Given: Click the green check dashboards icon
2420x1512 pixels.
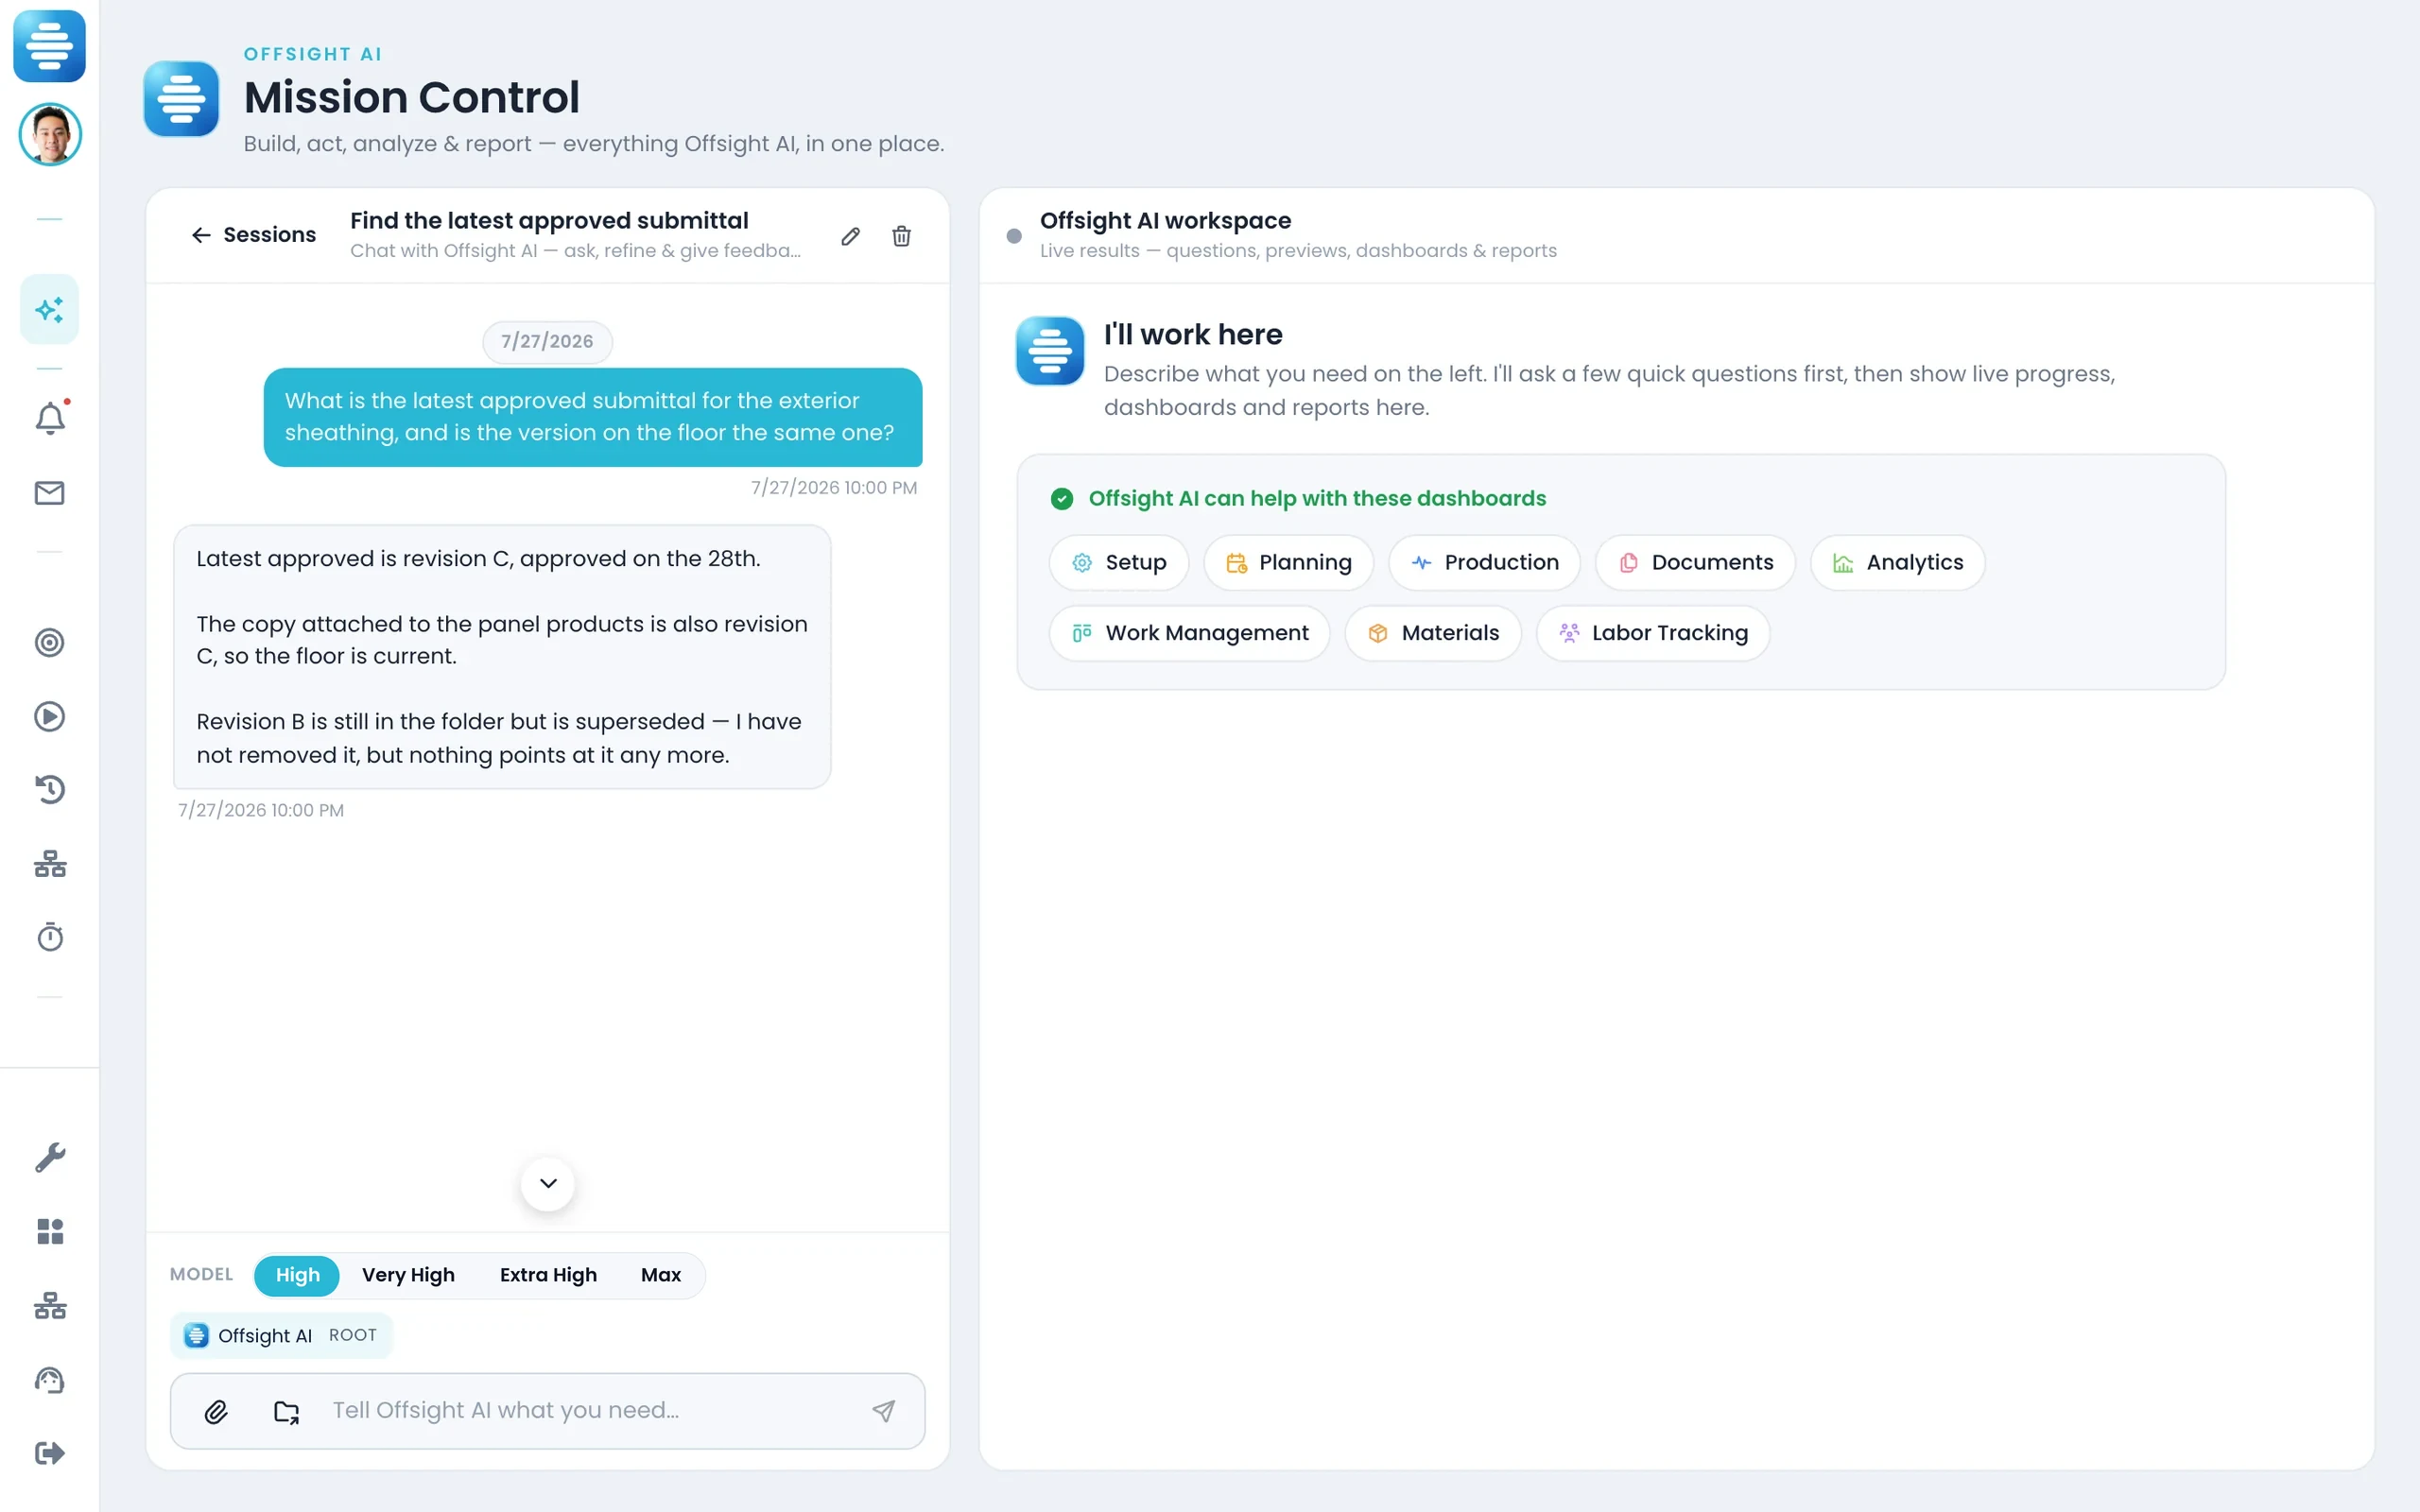Looking at the screenshot, I should pyautogui.click(x=1062, y=499).
